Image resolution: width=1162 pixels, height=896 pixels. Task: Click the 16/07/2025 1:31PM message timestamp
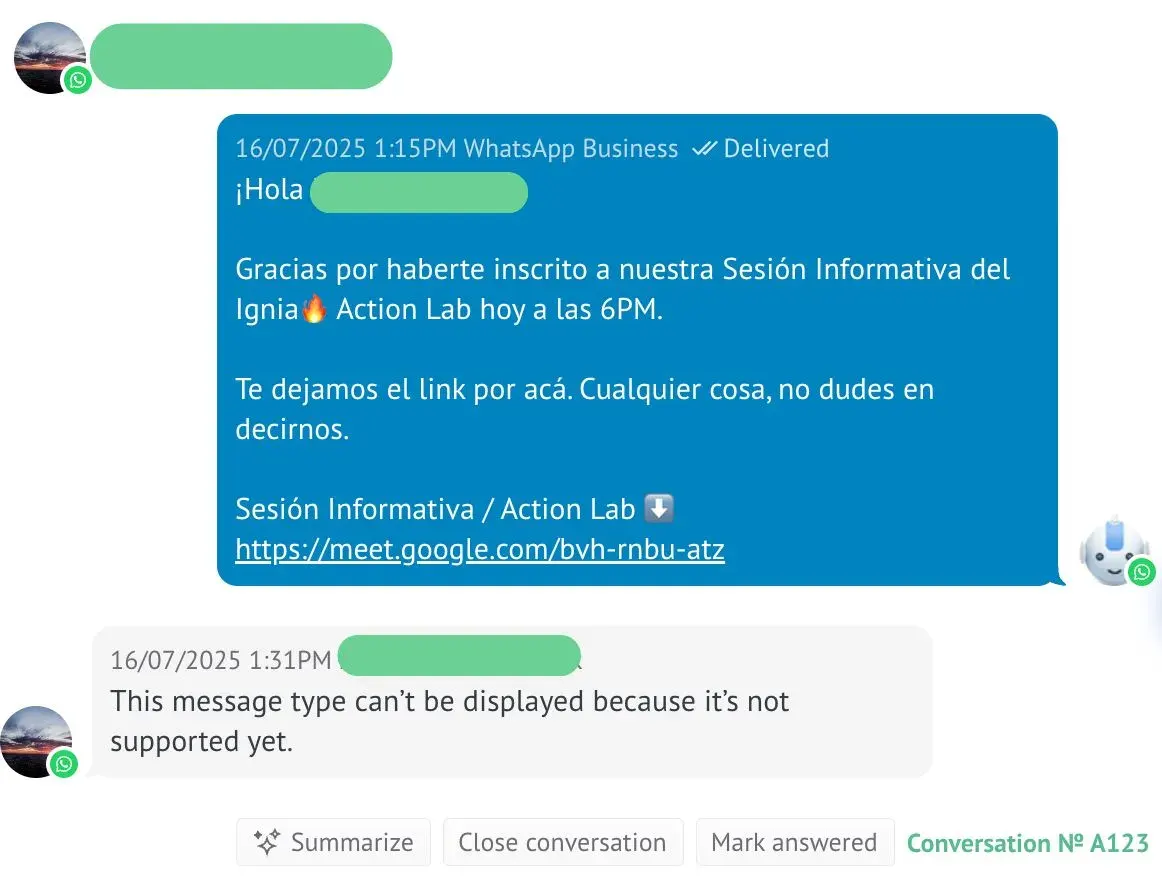click(x=220, y=660)
